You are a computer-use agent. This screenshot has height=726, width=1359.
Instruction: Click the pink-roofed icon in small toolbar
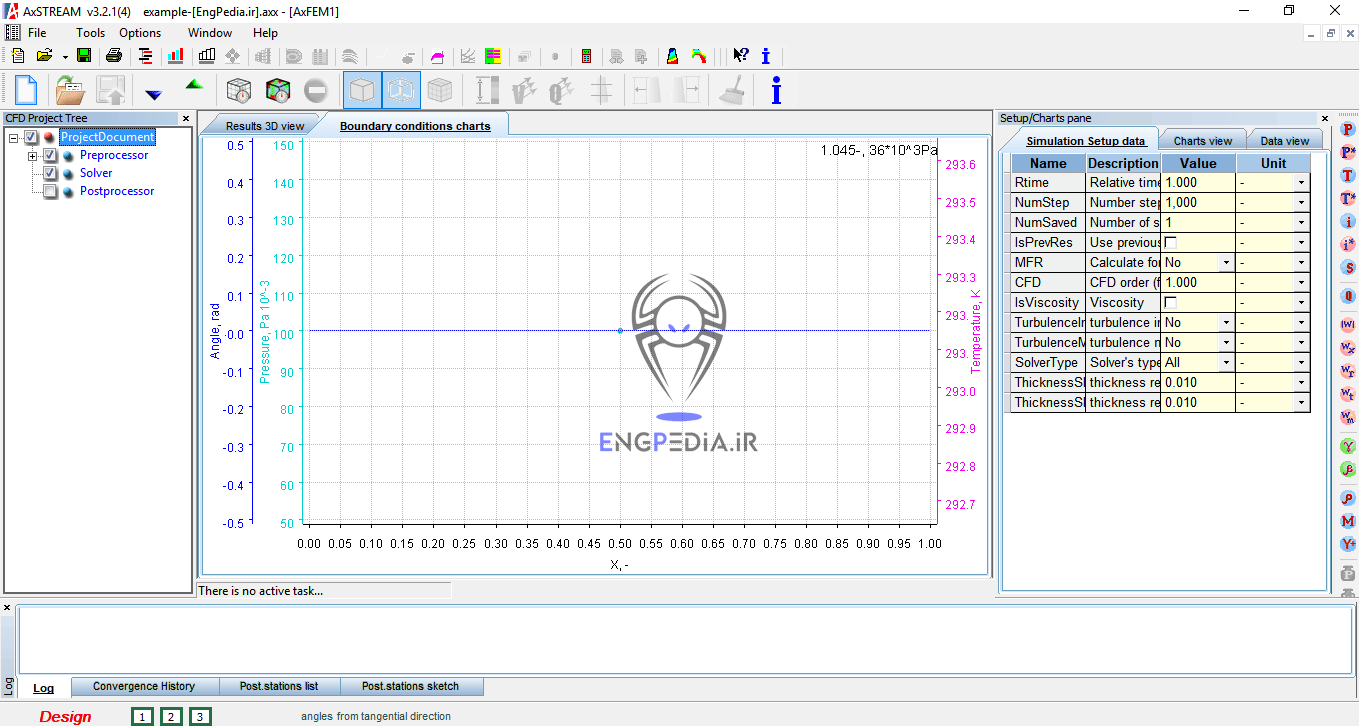pos(437,56)
